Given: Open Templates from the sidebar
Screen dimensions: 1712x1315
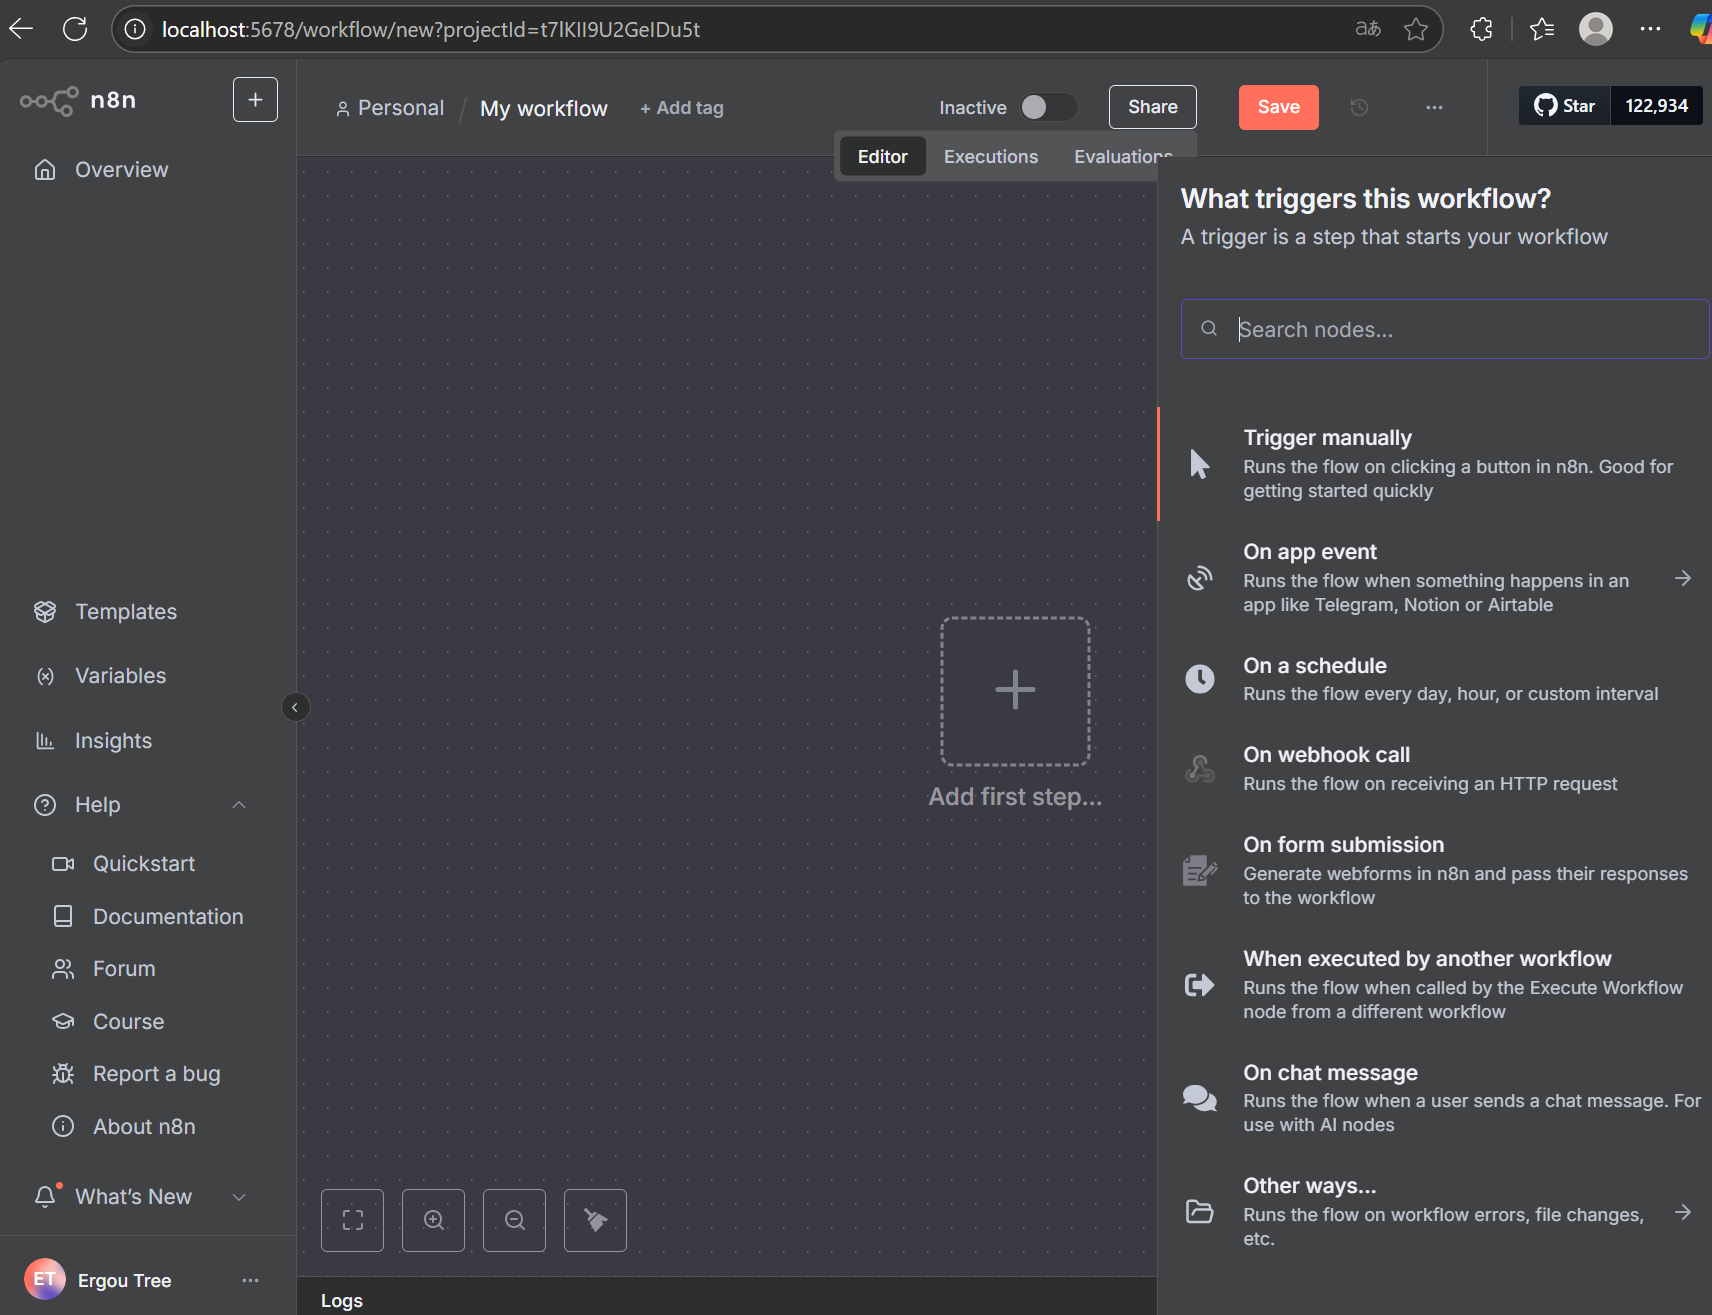Looking at the screenshot, I should coord(126,612).
